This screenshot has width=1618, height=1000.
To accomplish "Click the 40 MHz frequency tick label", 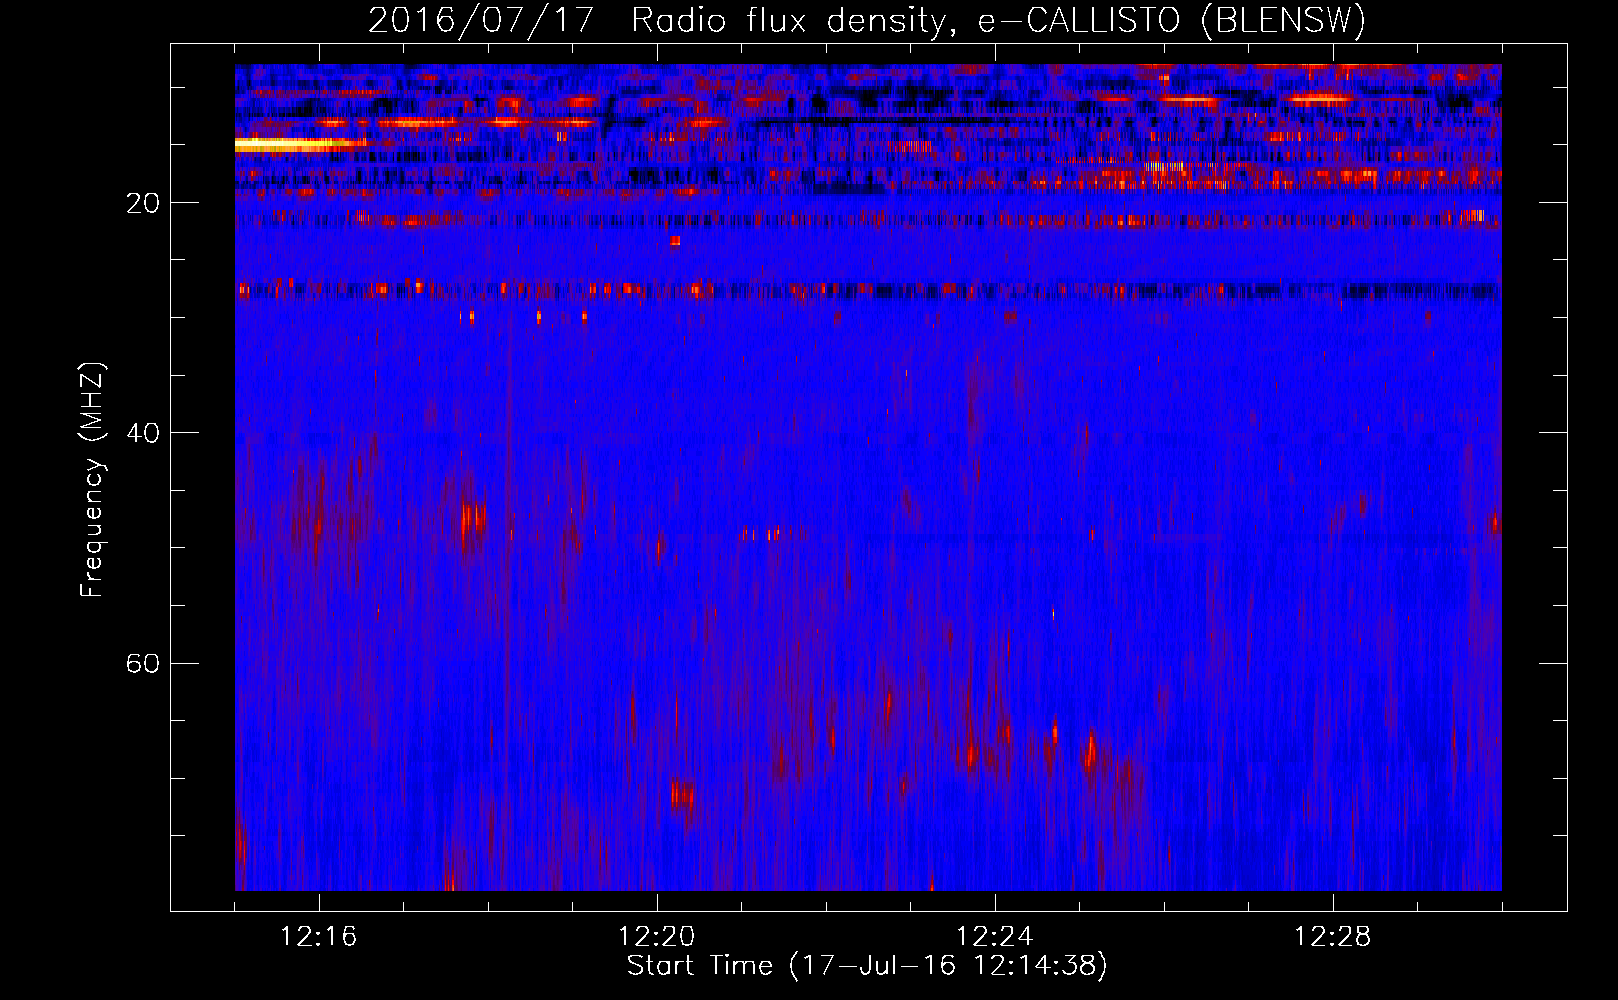I will click(x=143, y=433).
